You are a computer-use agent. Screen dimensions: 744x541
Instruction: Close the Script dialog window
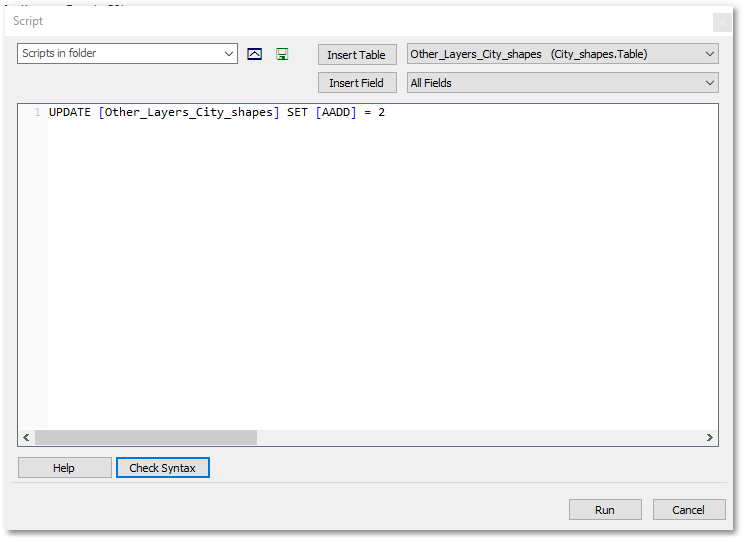coord(722,22)
